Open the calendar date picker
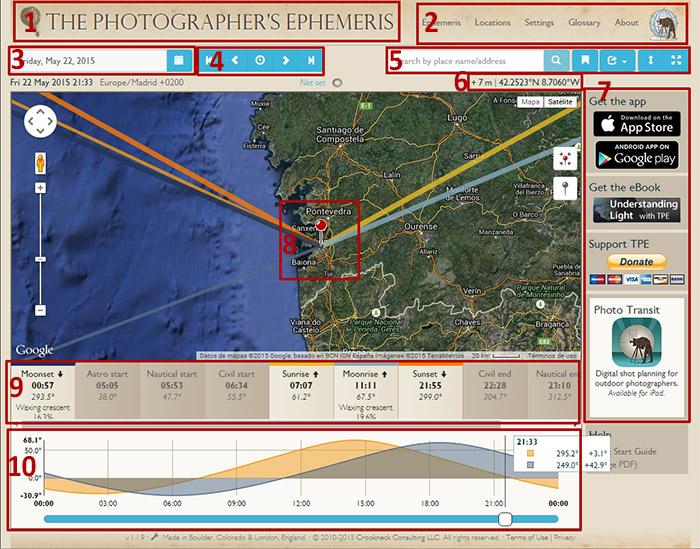The height and width of the screenshot is (549, 700). (178, 60)
